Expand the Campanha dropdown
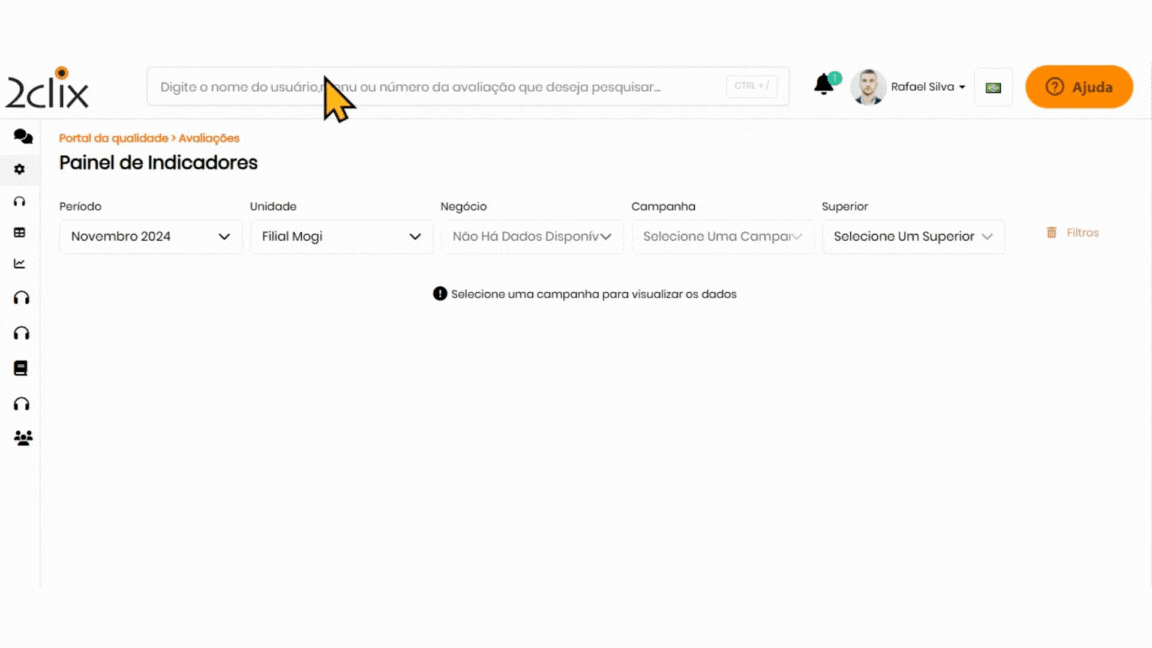 (x=722, y=237)
